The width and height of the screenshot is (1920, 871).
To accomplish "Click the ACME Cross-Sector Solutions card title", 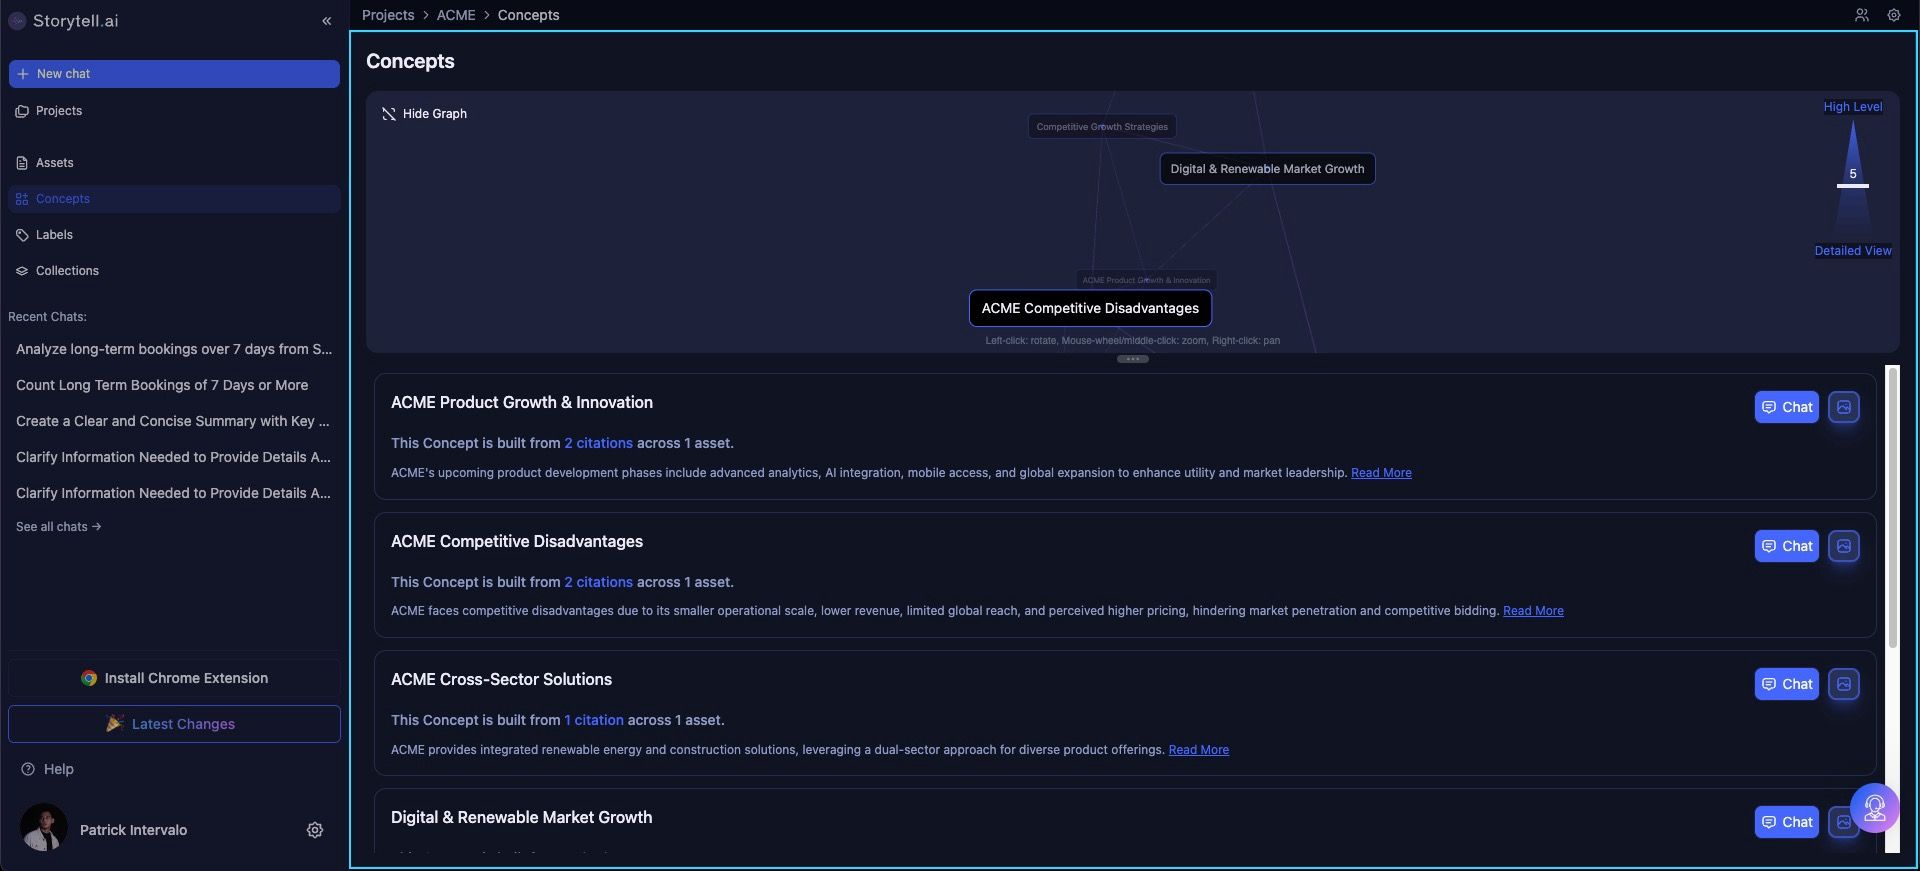I will pyautogui.click(x=501, y=680).
